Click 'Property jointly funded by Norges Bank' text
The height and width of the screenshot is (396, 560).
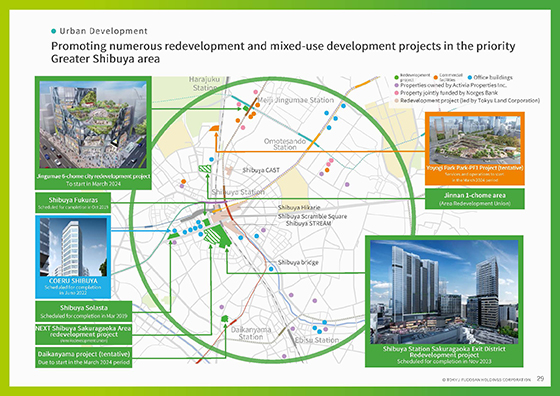click(449, 93)
